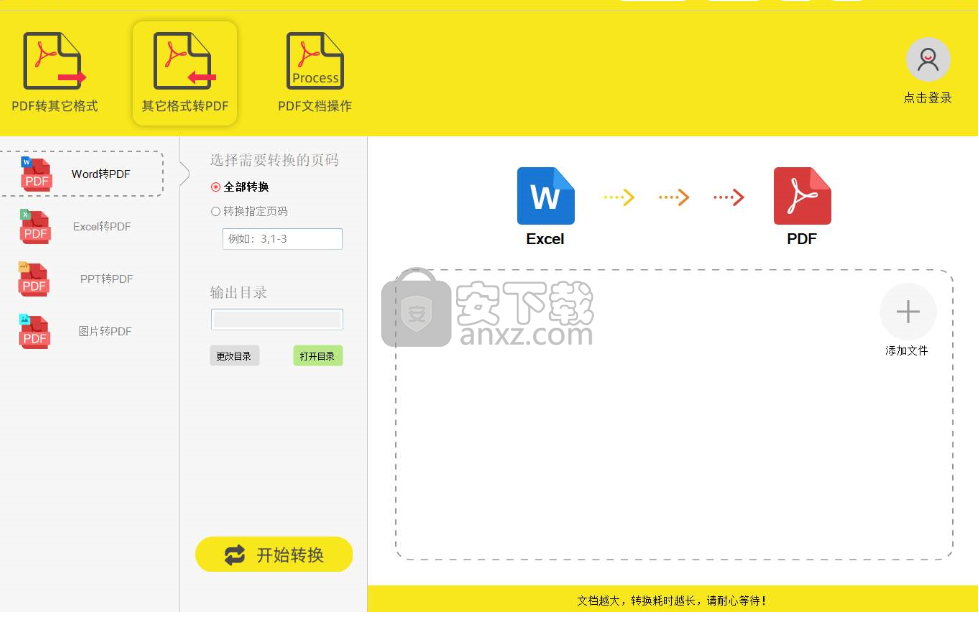Switch to 其它格式转PDF mode
Screen dimensions: 979x618
coord(185,73)
